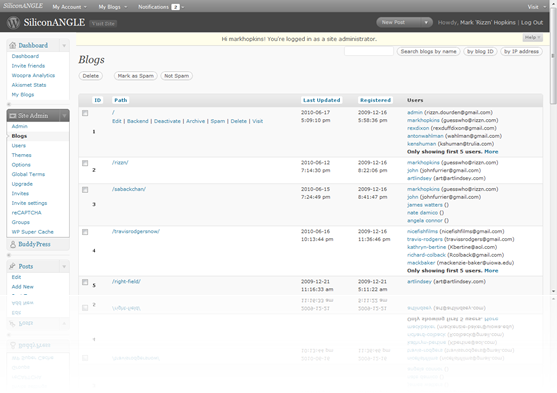The image size is (557, 393).
Task: Open Add New under Posts
Action: click(x=22, y=287)
